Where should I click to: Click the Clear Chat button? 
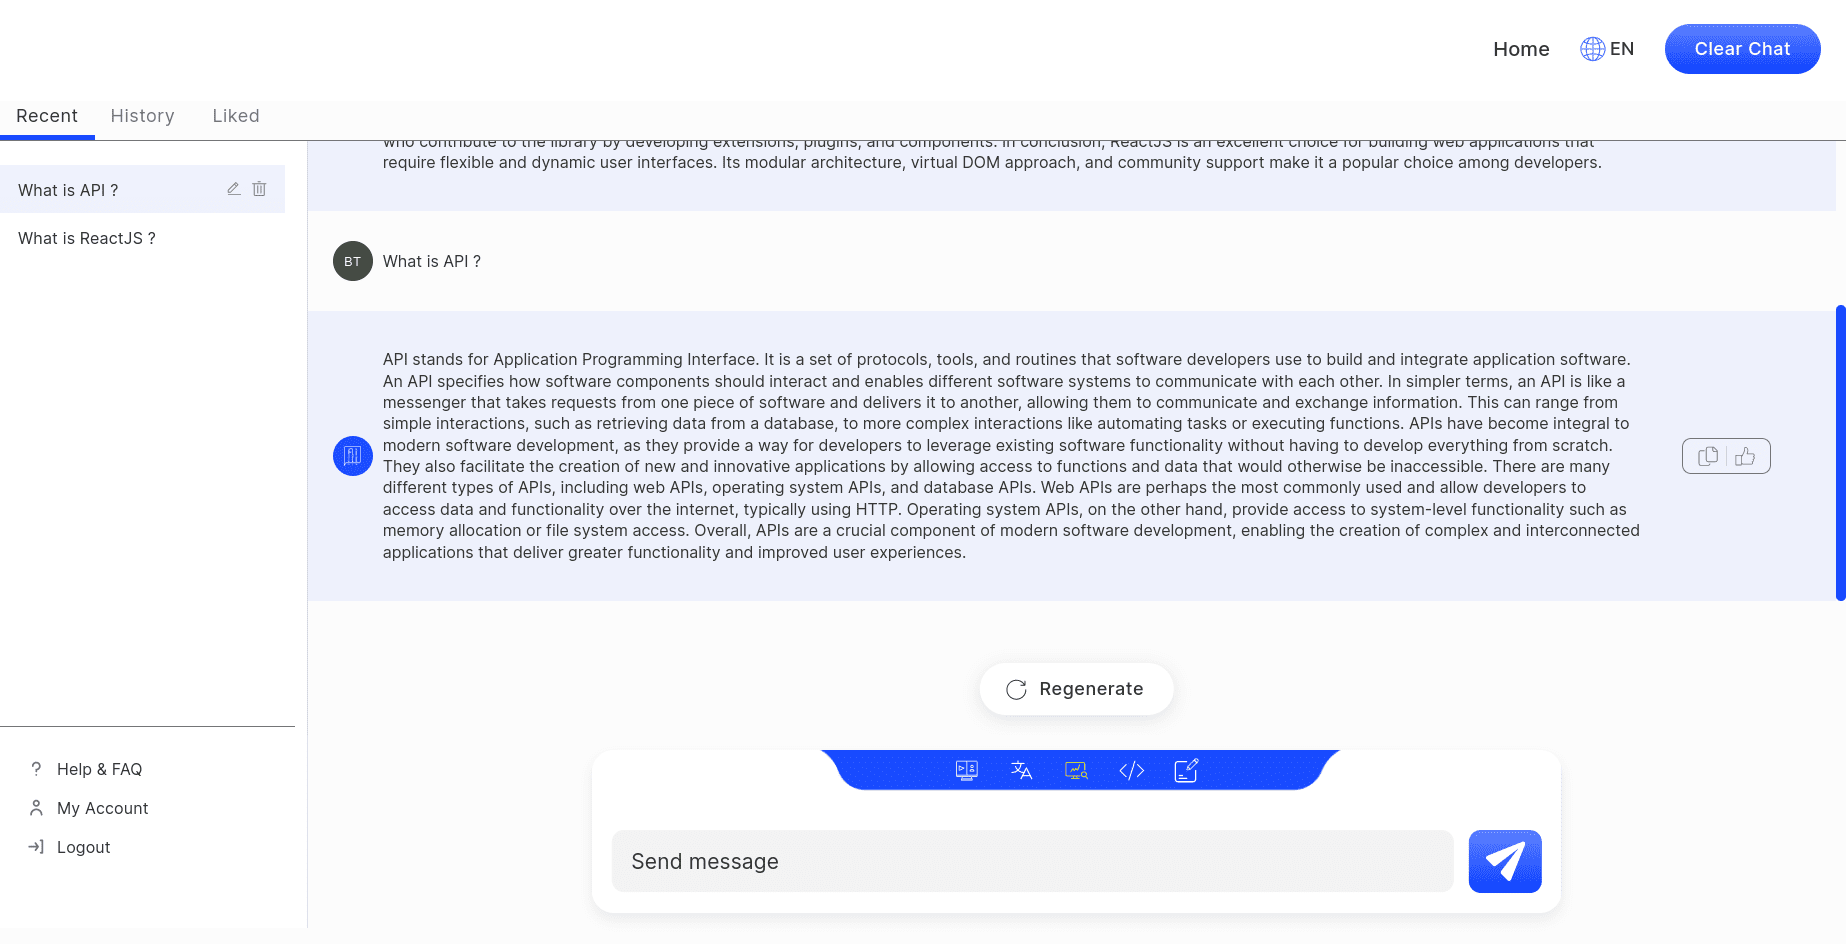(1742, 49)
